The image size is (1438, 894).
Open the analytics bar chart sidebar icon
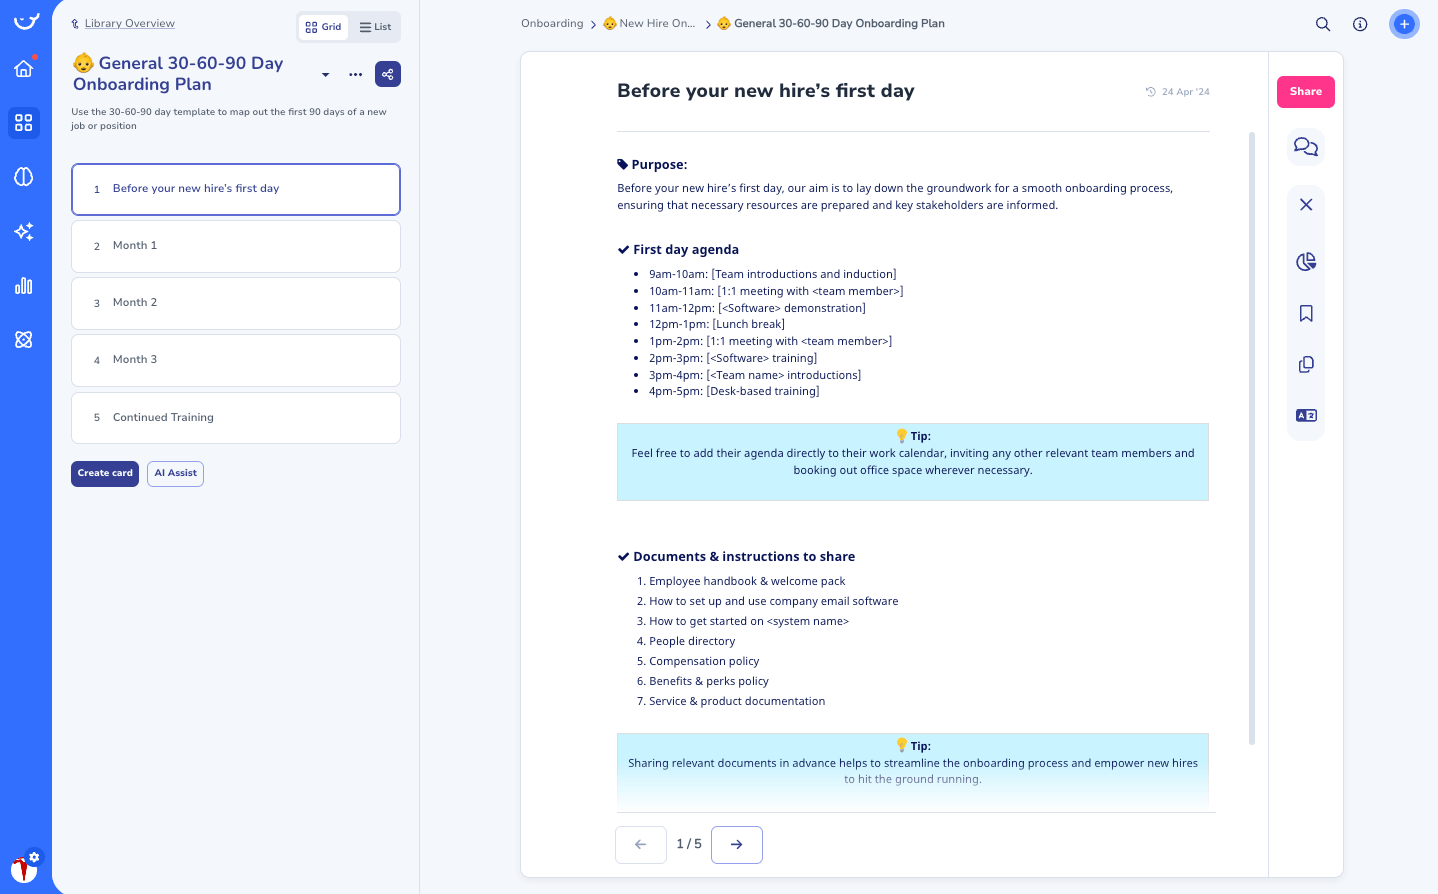[x=25, y=285]
